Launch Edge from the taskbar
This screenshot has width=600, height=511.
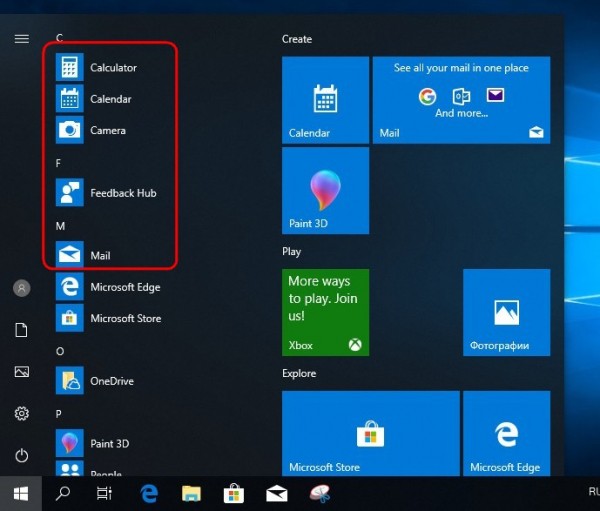tap(149, 493)
